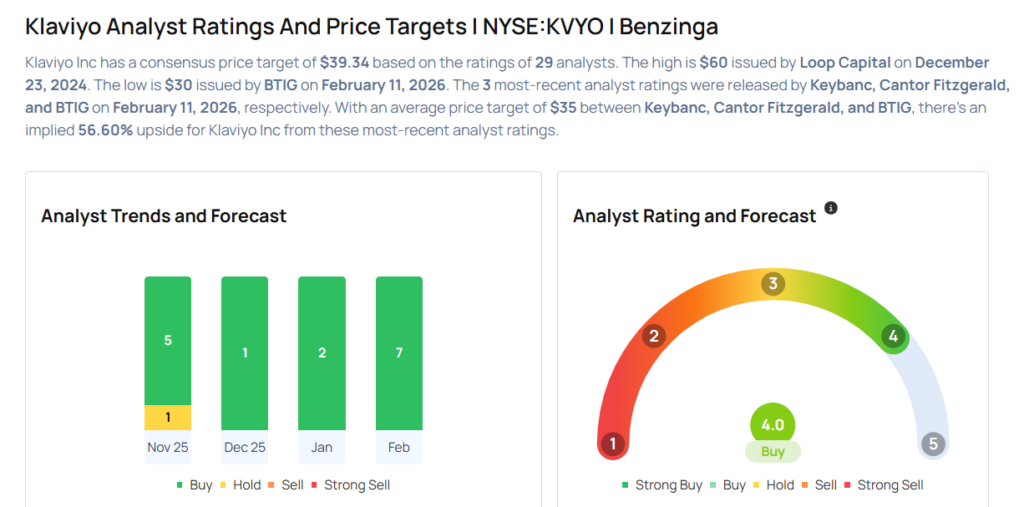Click the Feb bar showing 7 Buy ratings

(399, 353)
